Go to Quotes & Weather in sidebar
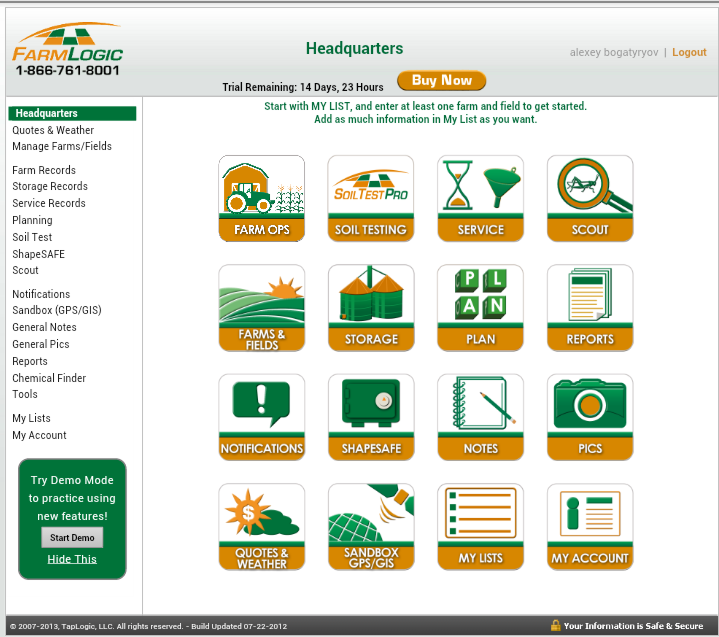Viewport: 719px width, 637px height. point(53,130)
